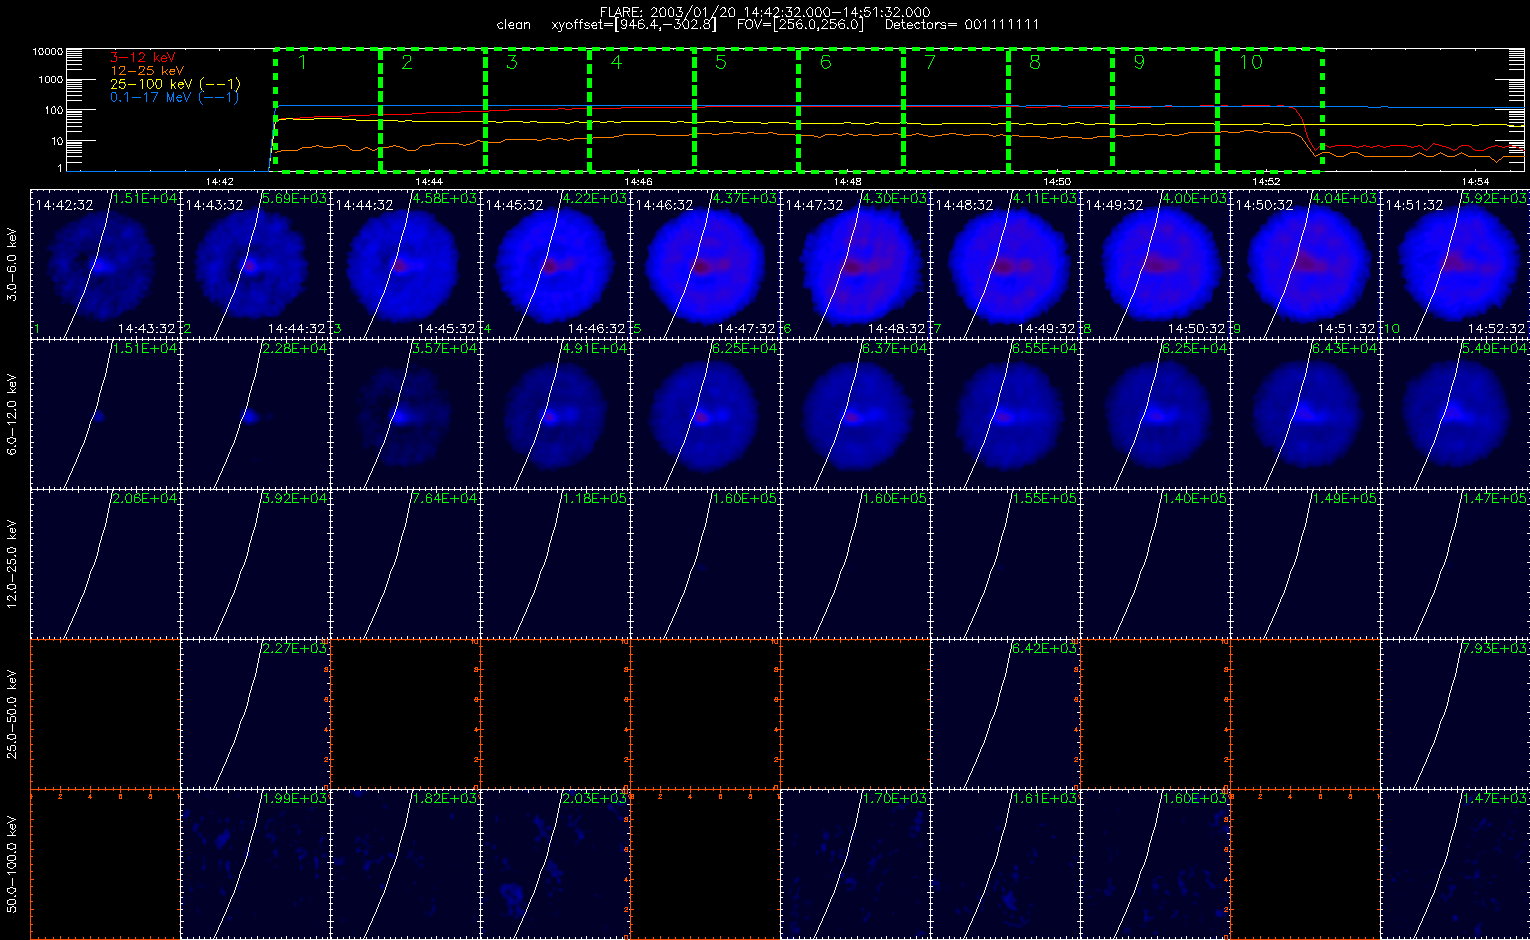
Task: Click the '2.06E+04' flux value
Action: 145,498
